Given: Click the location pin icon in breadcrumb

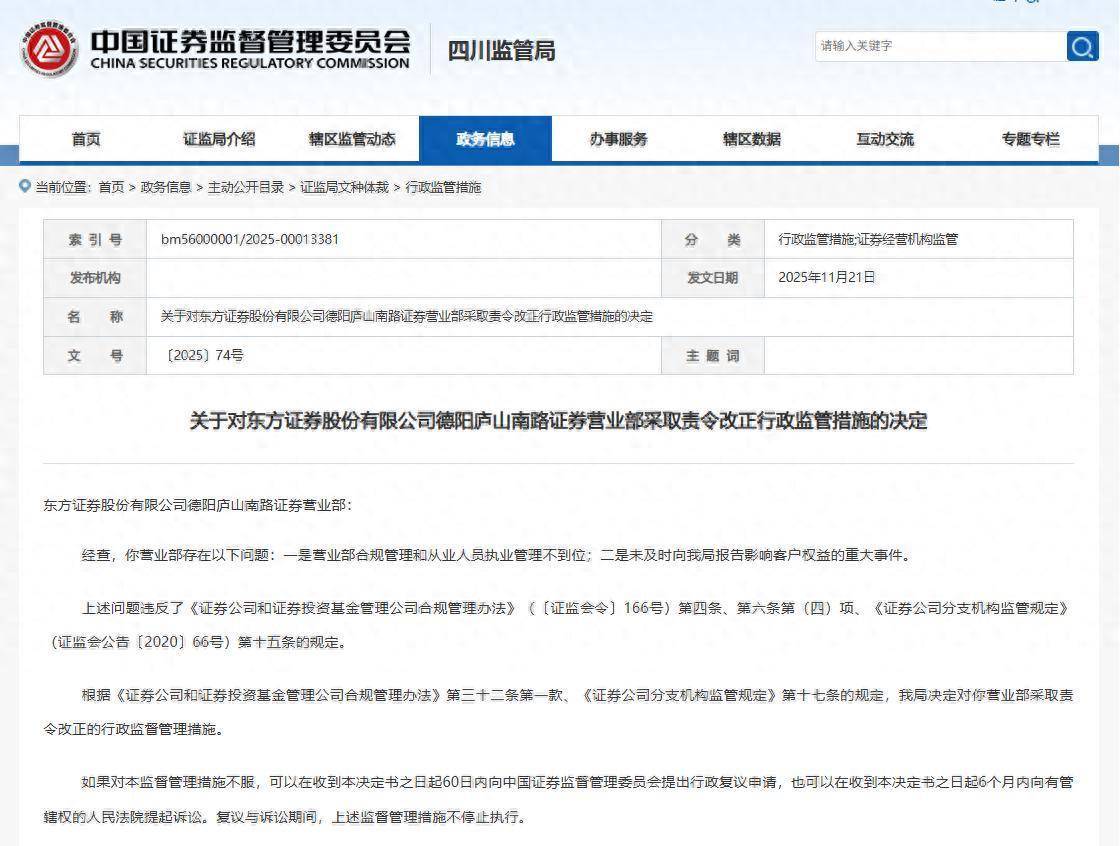Looking at the screenshot, I should point(26,187).
